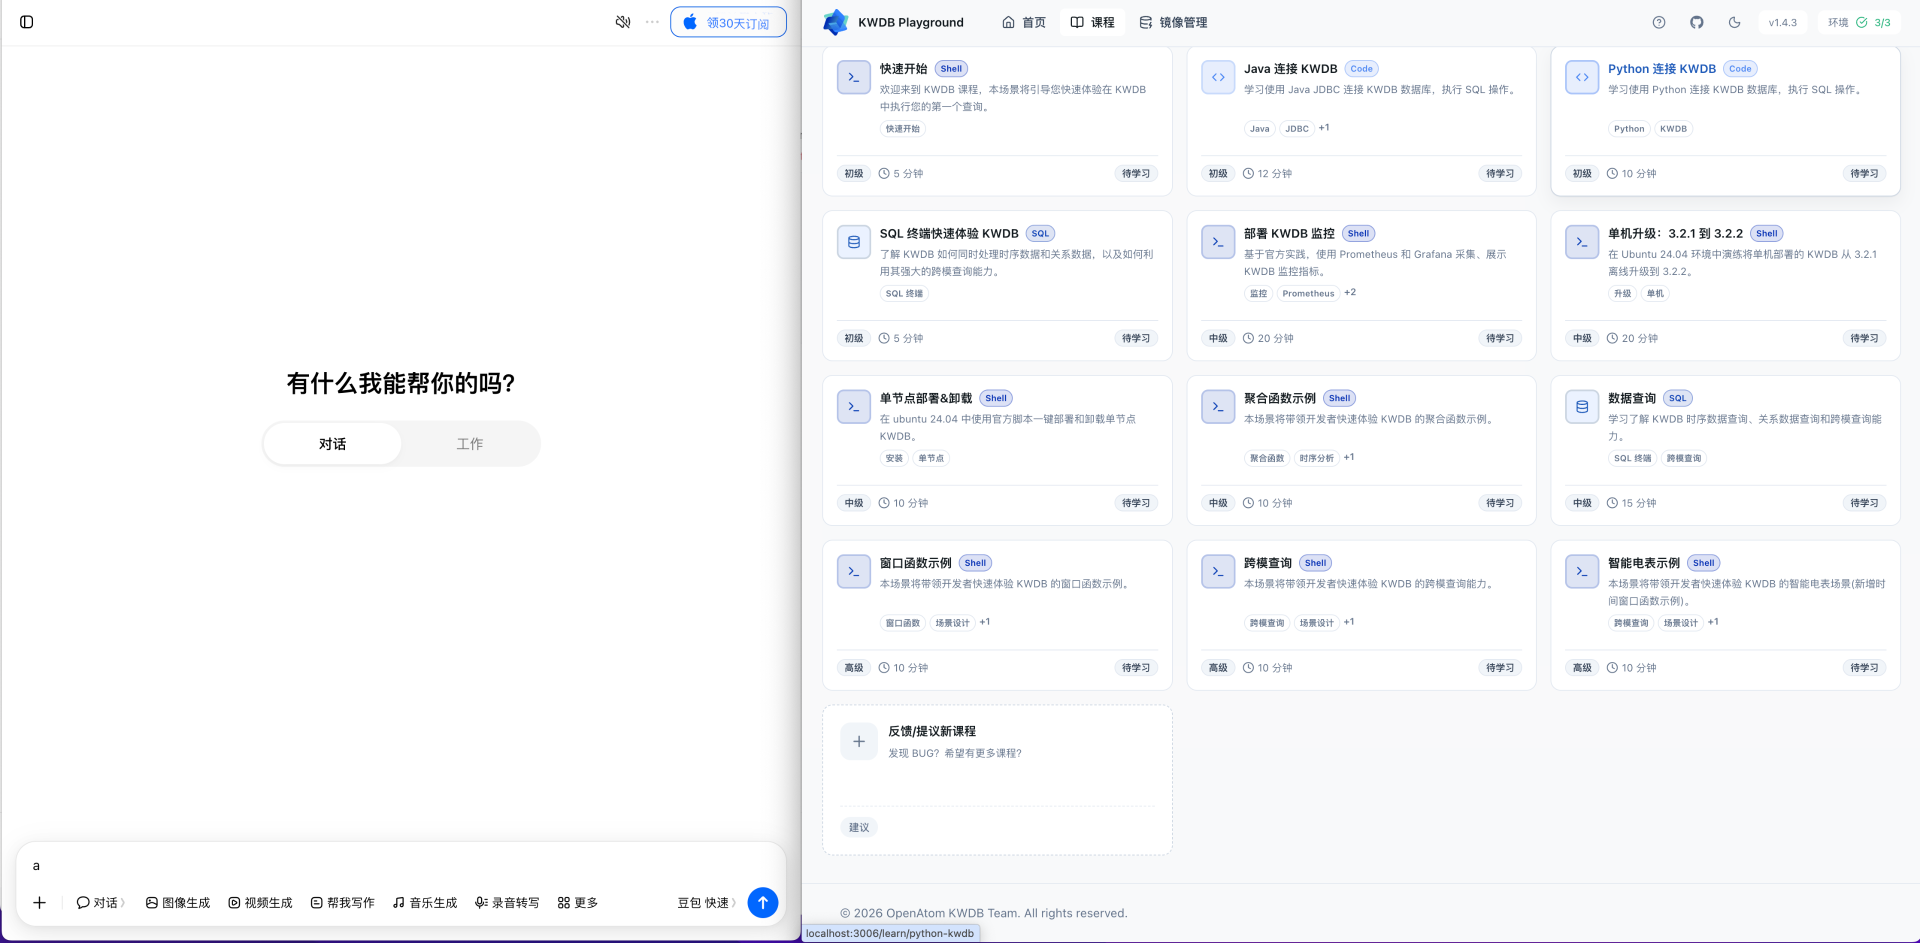Screen dimensions: 1920x943
Task: Open the 快速开始 course card terminal icon
Action: (x=854, y=77)
